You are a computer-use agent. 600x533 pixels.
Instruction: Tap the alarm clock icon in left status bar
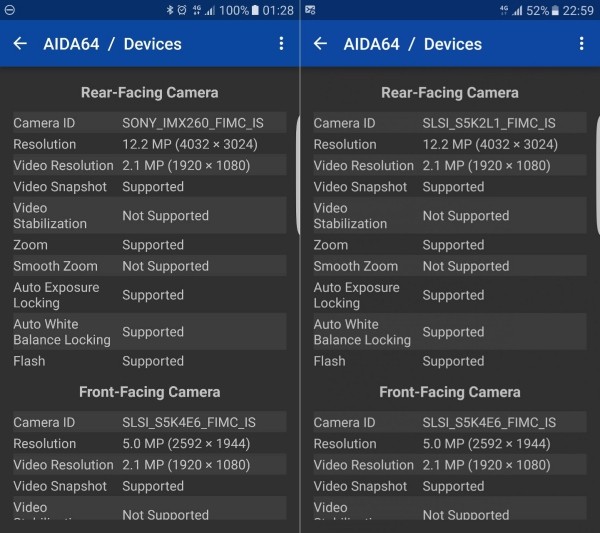click(x=181, y=10)
